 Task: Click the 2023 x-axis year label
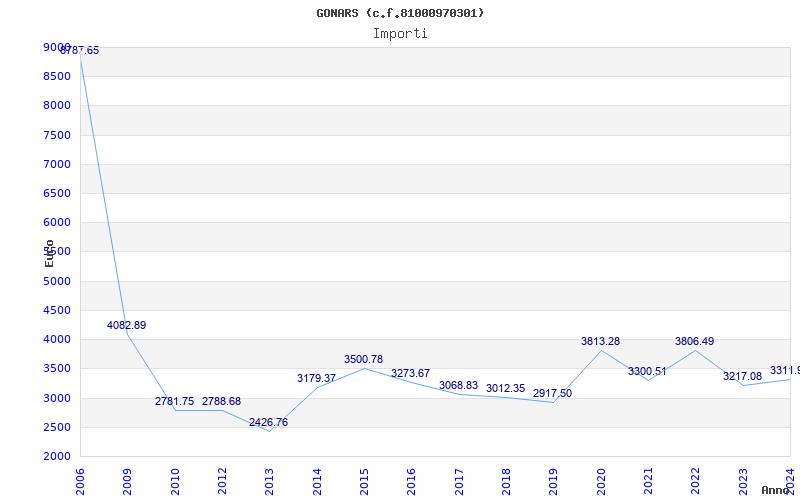click(743, 482)
